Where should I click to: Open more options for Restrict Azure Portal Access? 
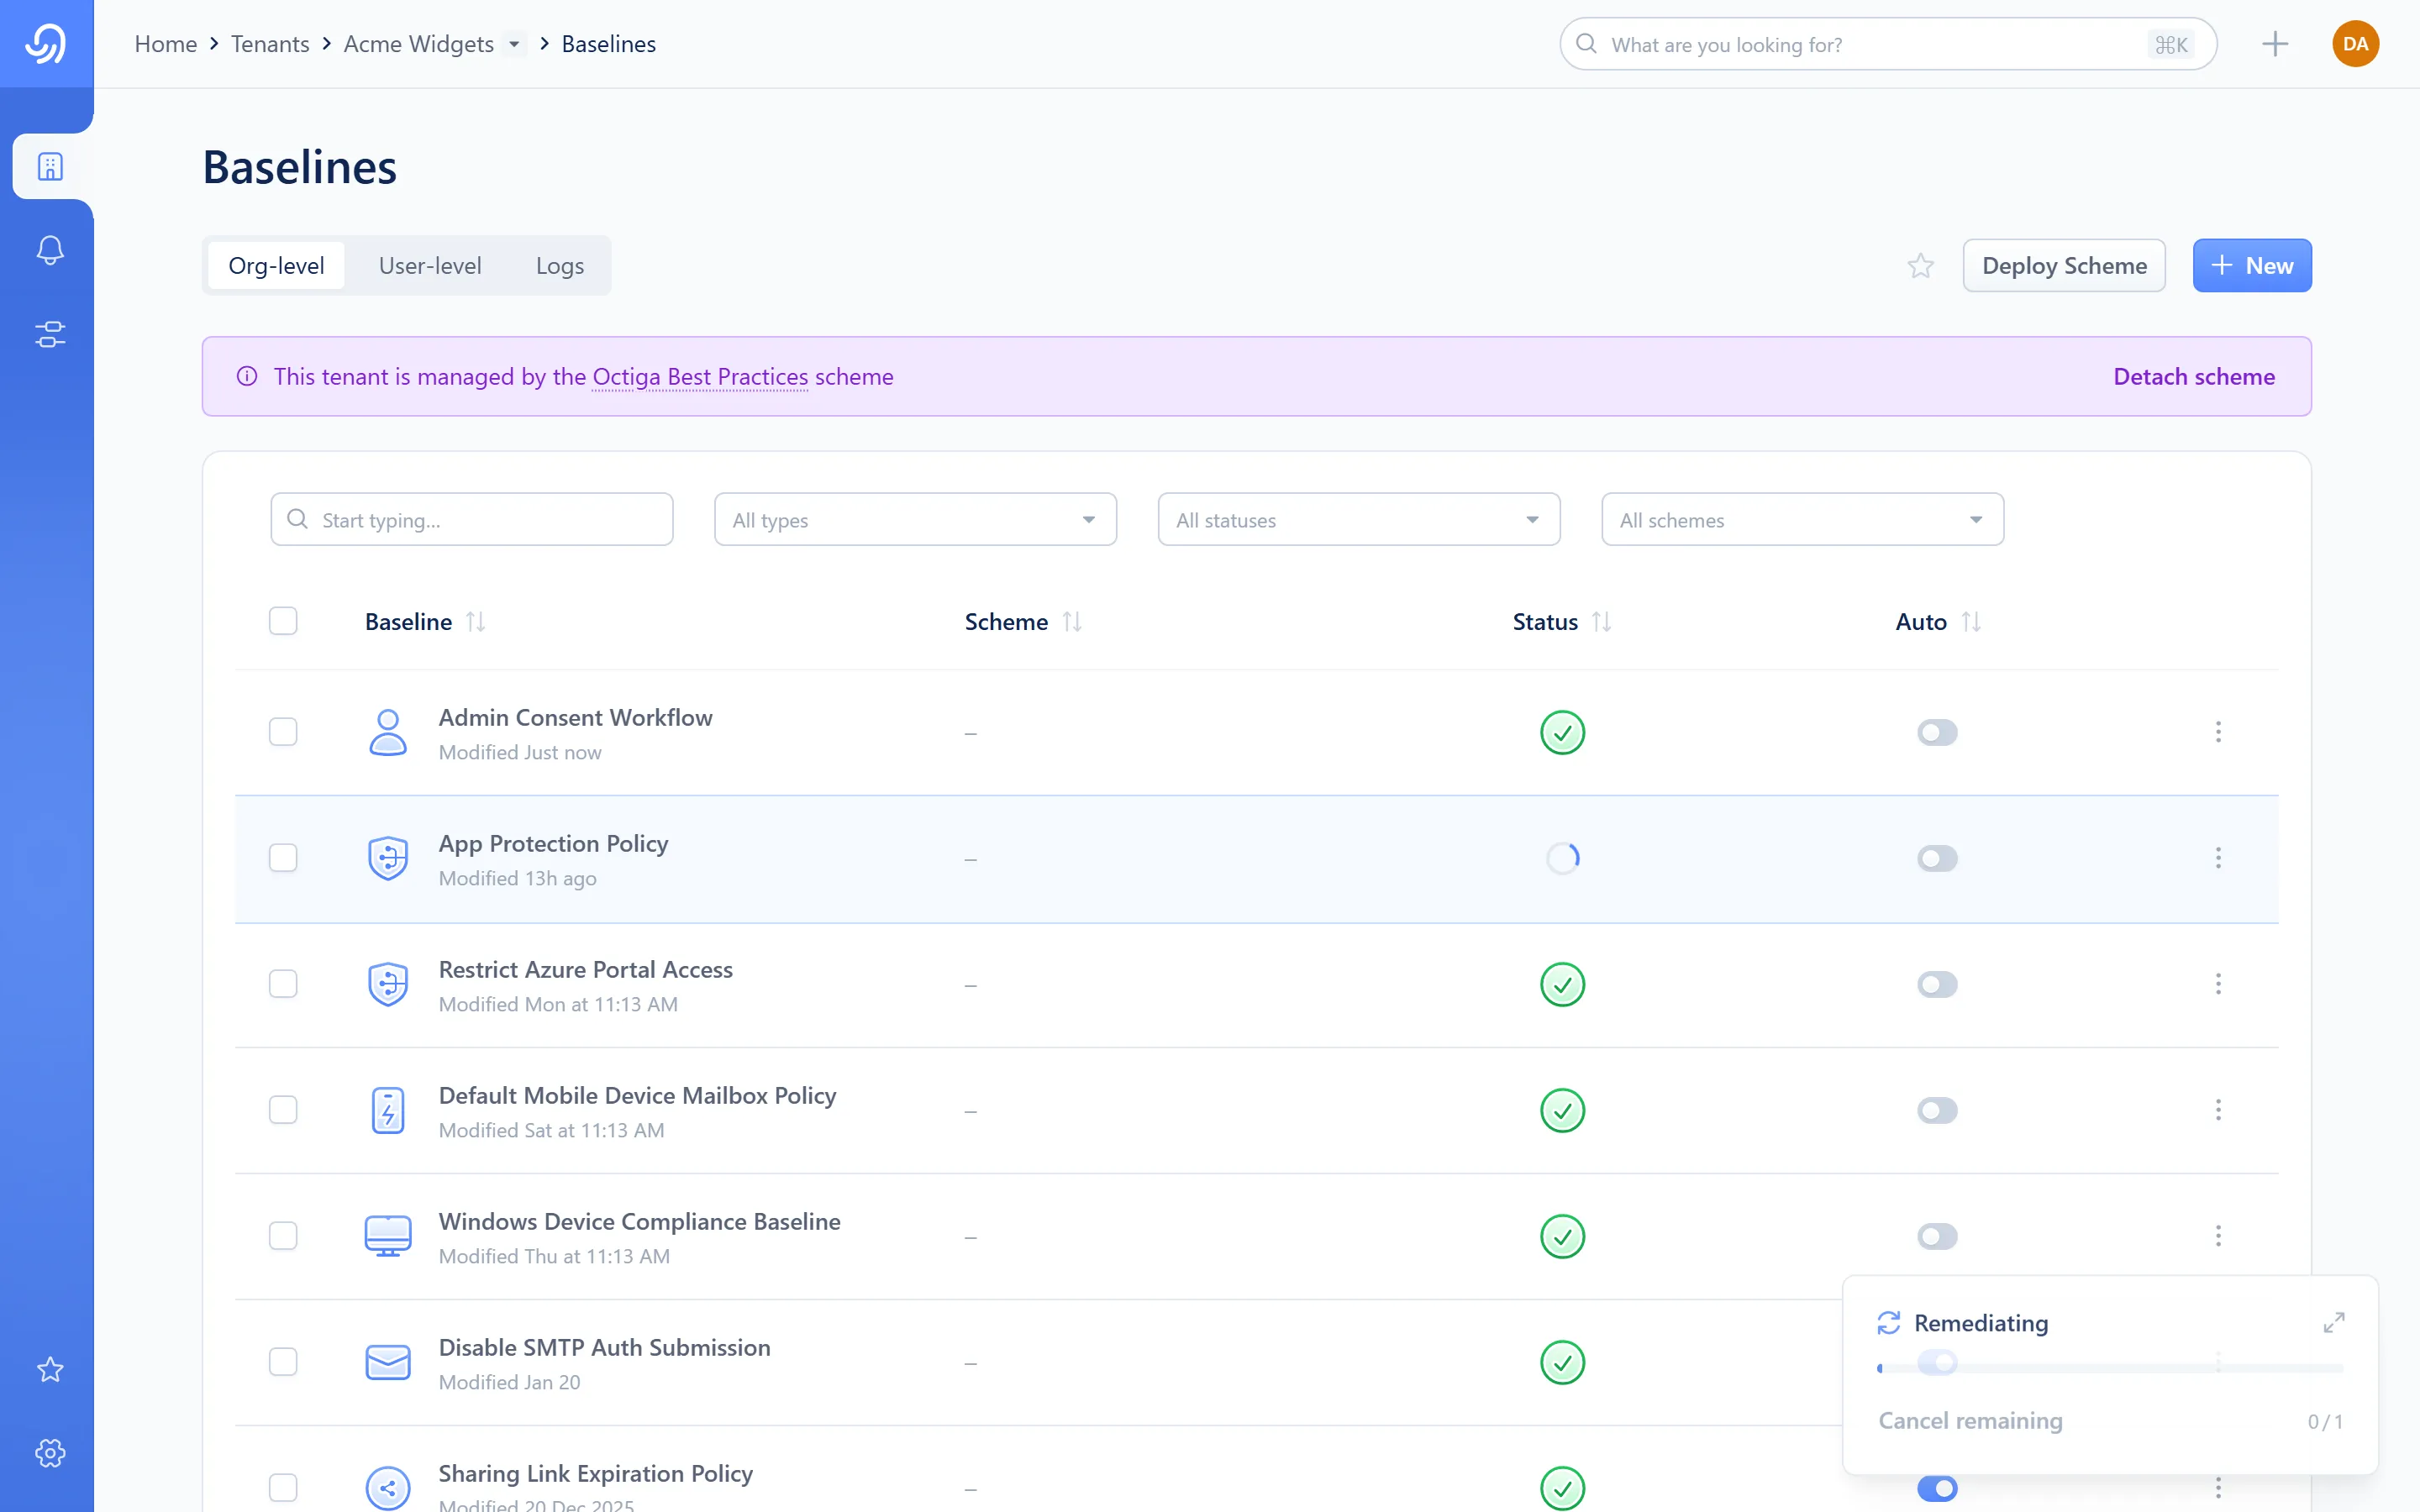point(2218,984)
